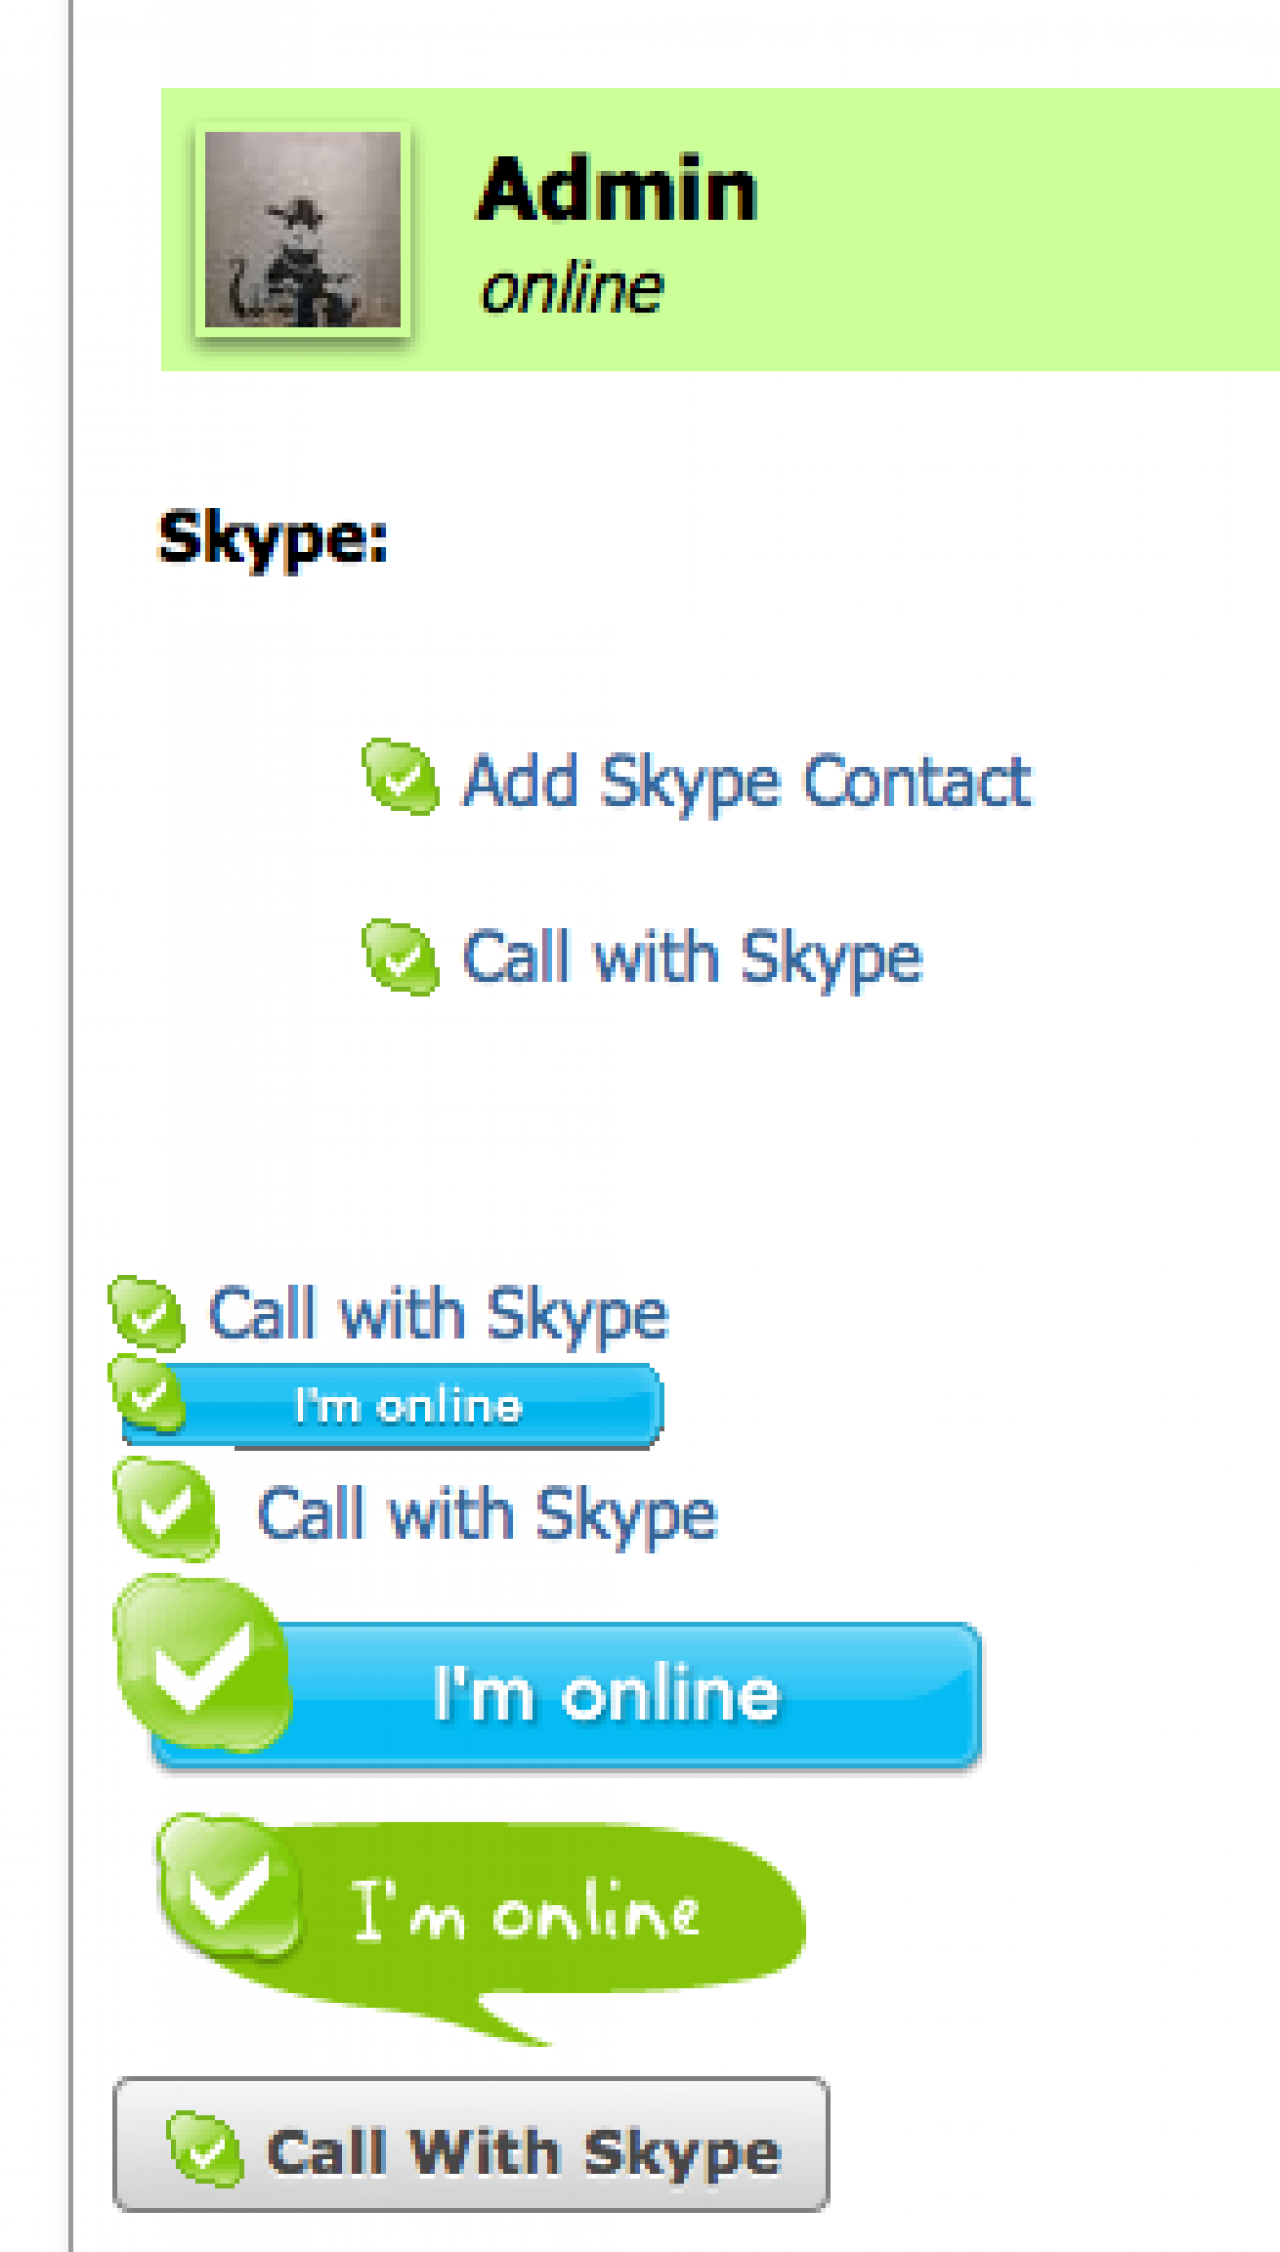
Task: Click the check icon inside gray Skype button
Action: click(x=206, y=2149)
